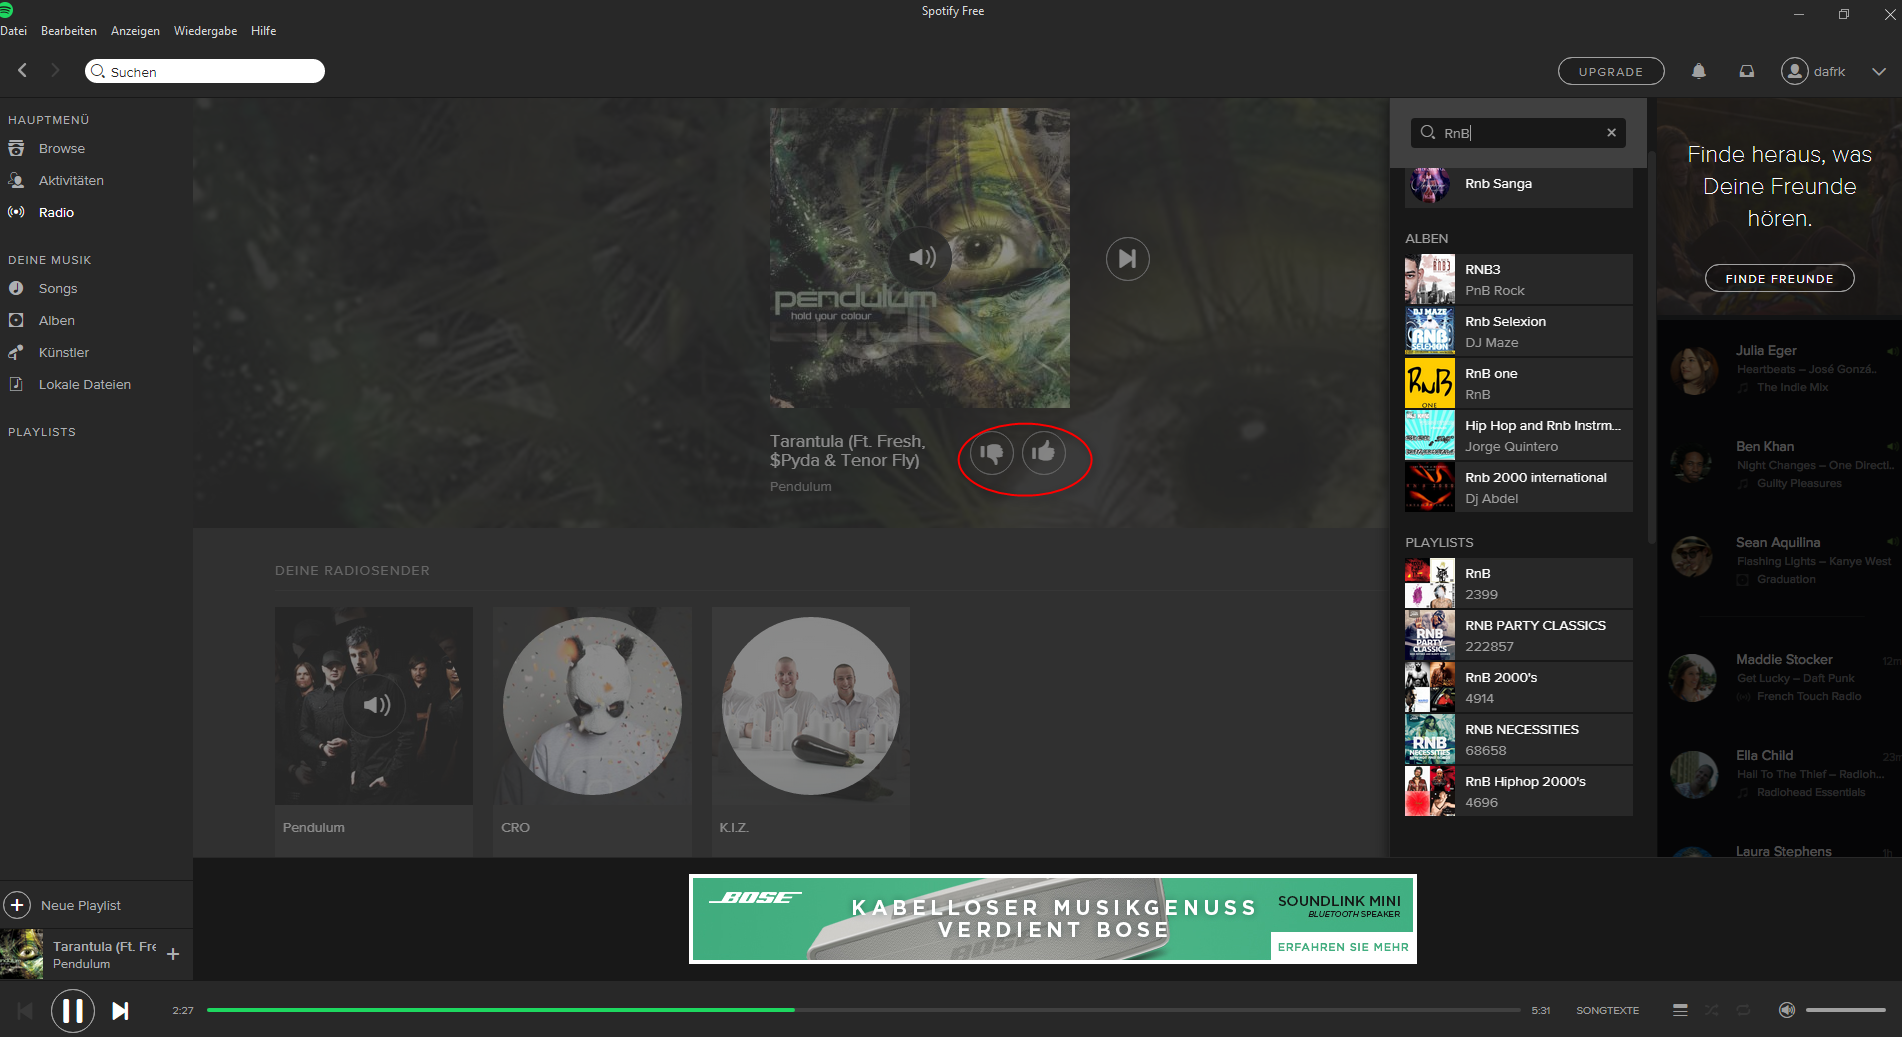Select Songs under Deine Musik
The image size is (1902, 1037).
click(58, 288)
